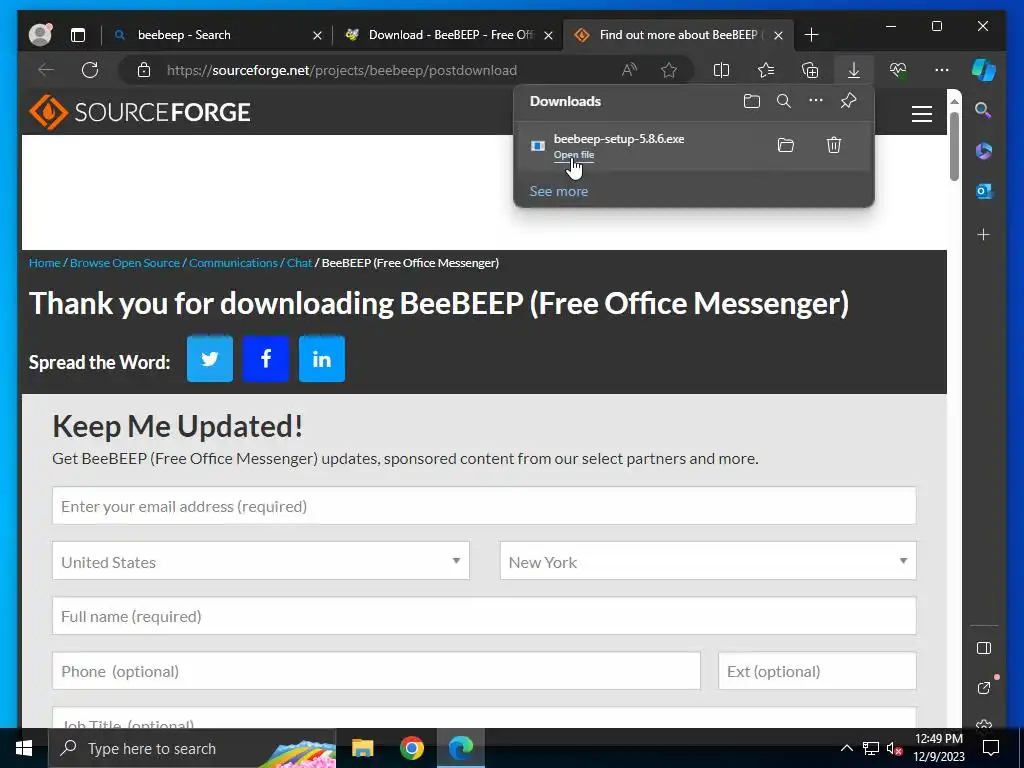
Task: Open Chat breadcrumb link
Action: point(299,263)
